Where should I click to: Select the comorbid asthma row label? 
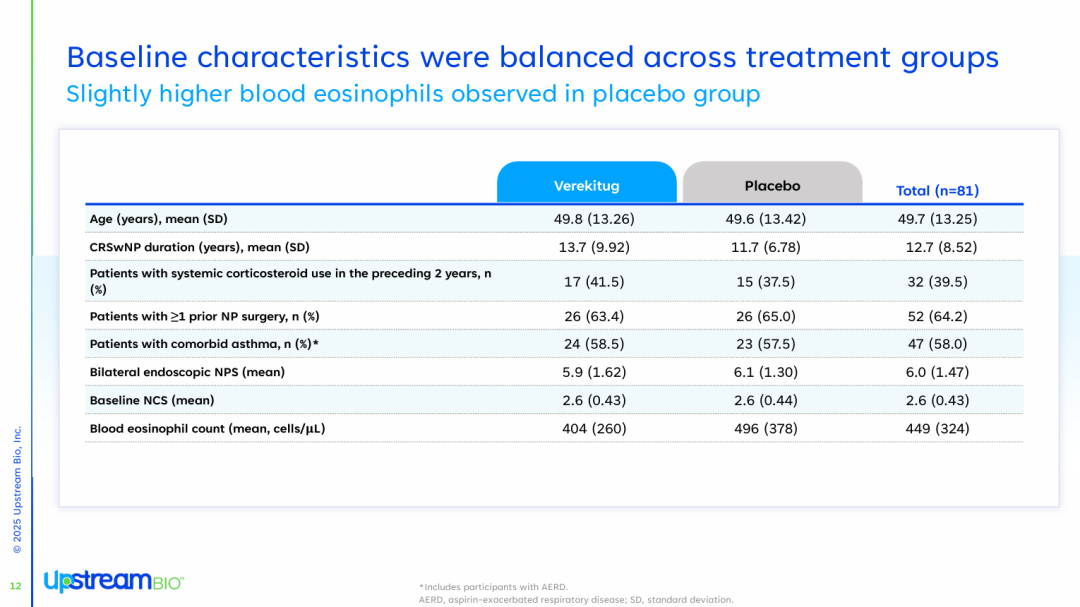[204, 344]
